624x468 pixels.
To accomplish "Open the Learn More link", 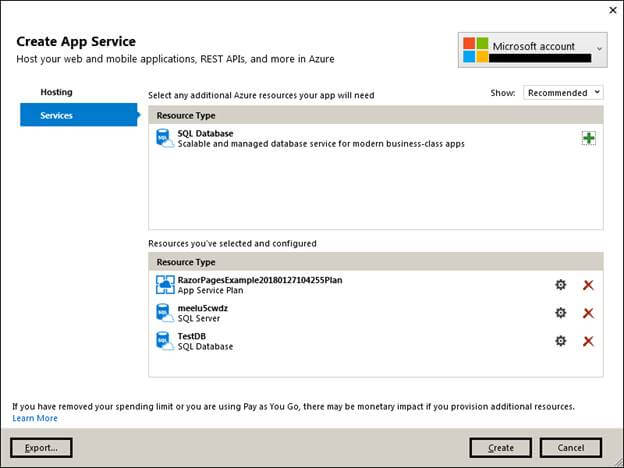I will coord(35,418).
